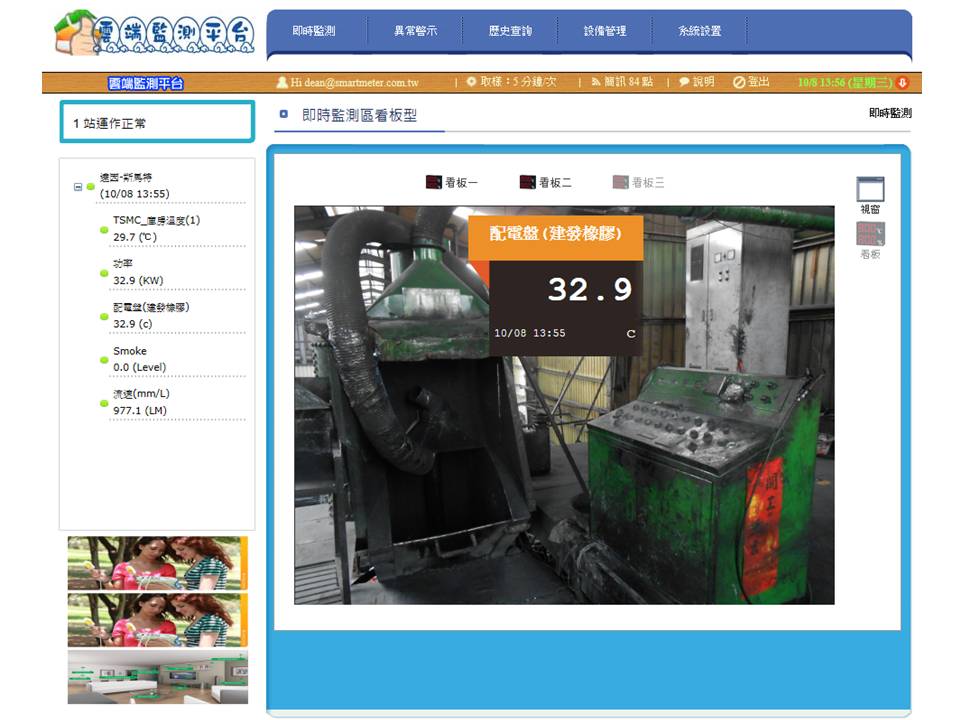
Task: Switch to the 看板二 dashboard
Action: click(546, 183)
